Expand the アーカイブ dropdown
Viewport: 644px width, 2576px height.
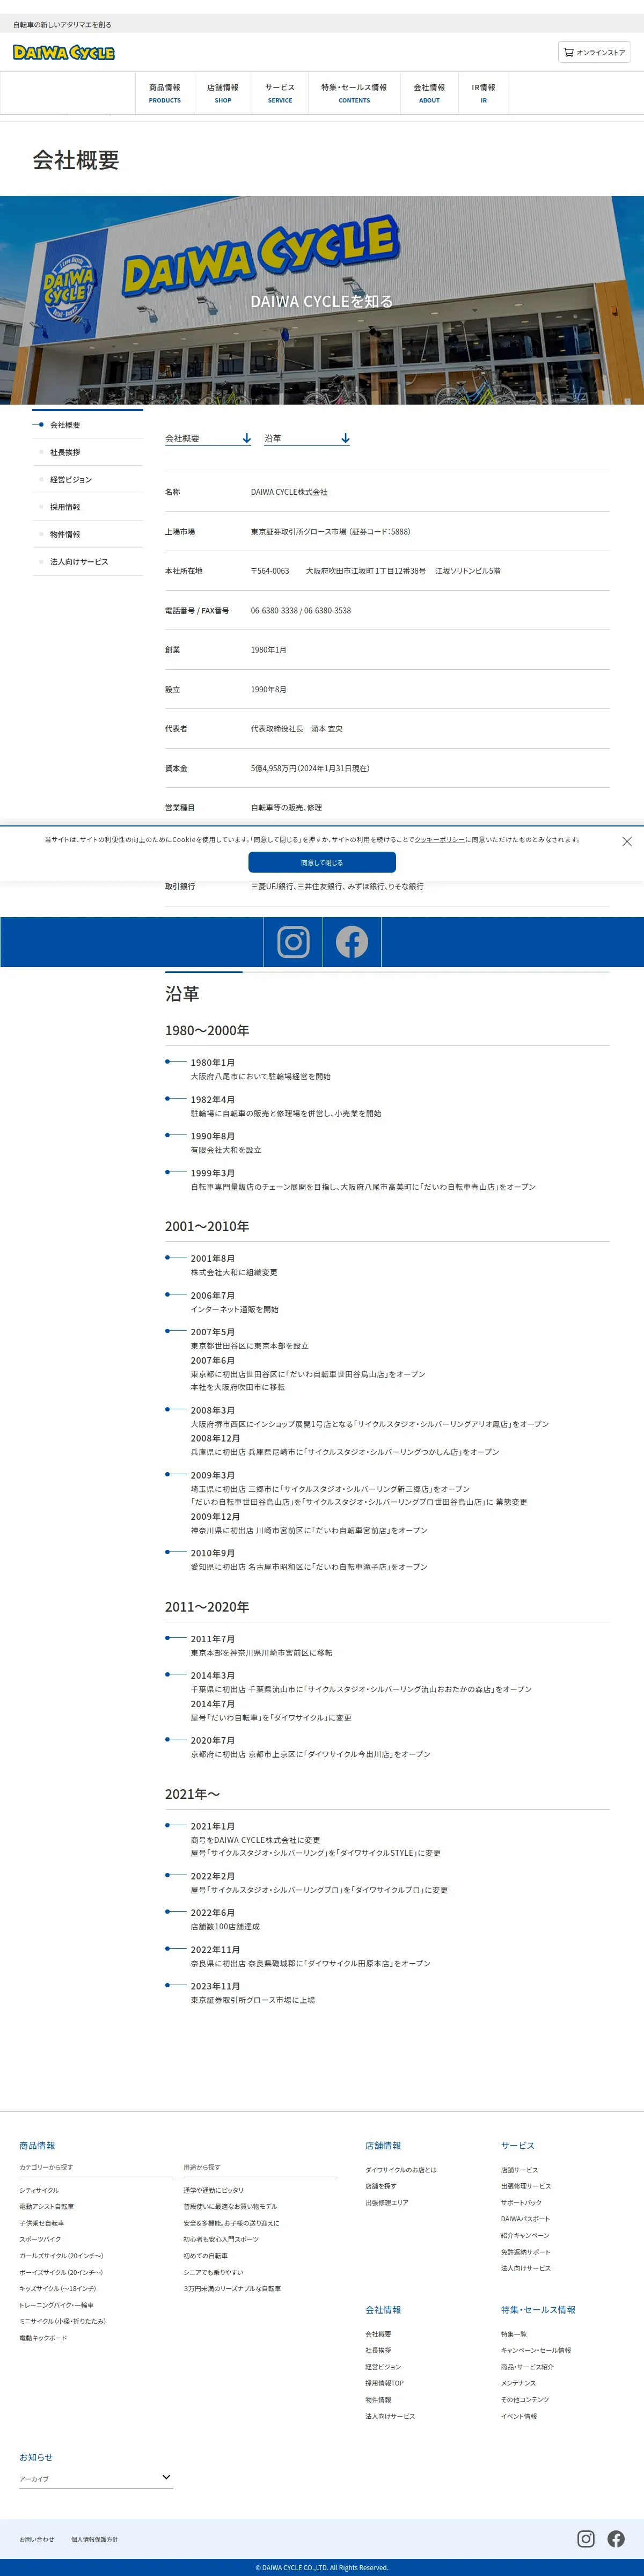pyautogui.click(x=96, y=2478)
